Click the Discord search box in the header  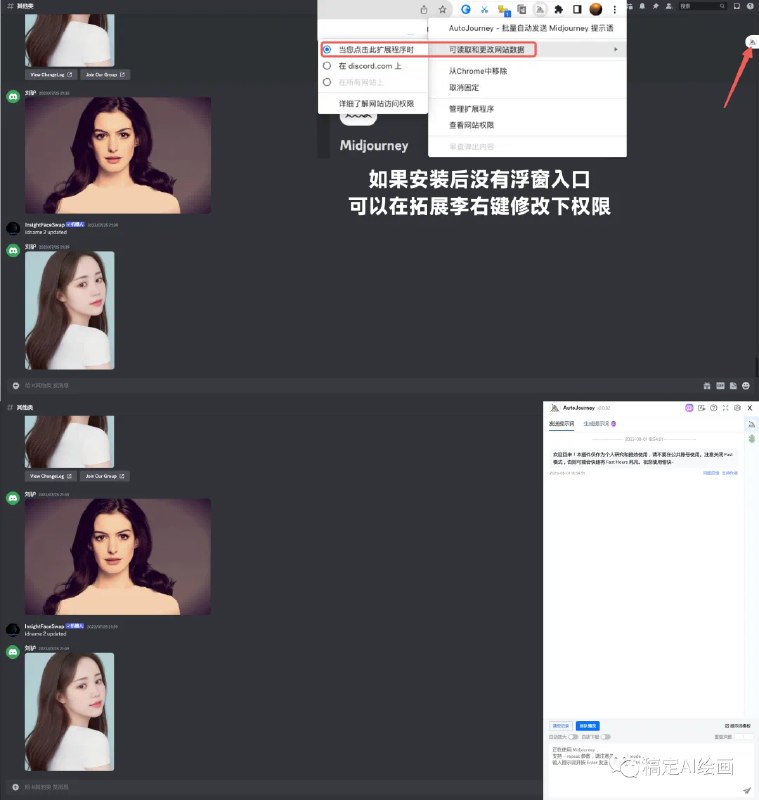tap(702, 6)
